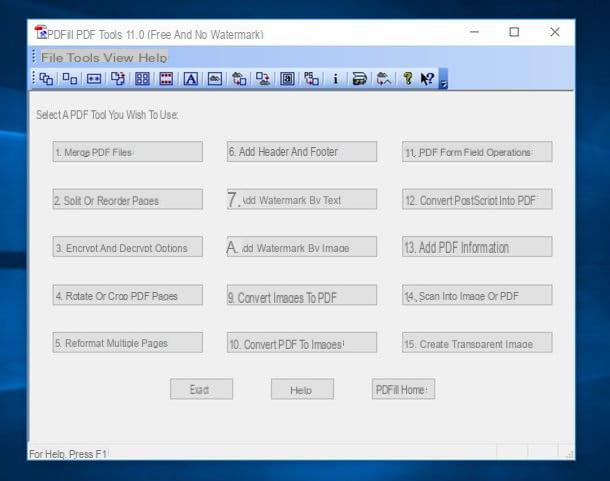Choose 10. Convert PDF To Images button

(x=302, y=343)
